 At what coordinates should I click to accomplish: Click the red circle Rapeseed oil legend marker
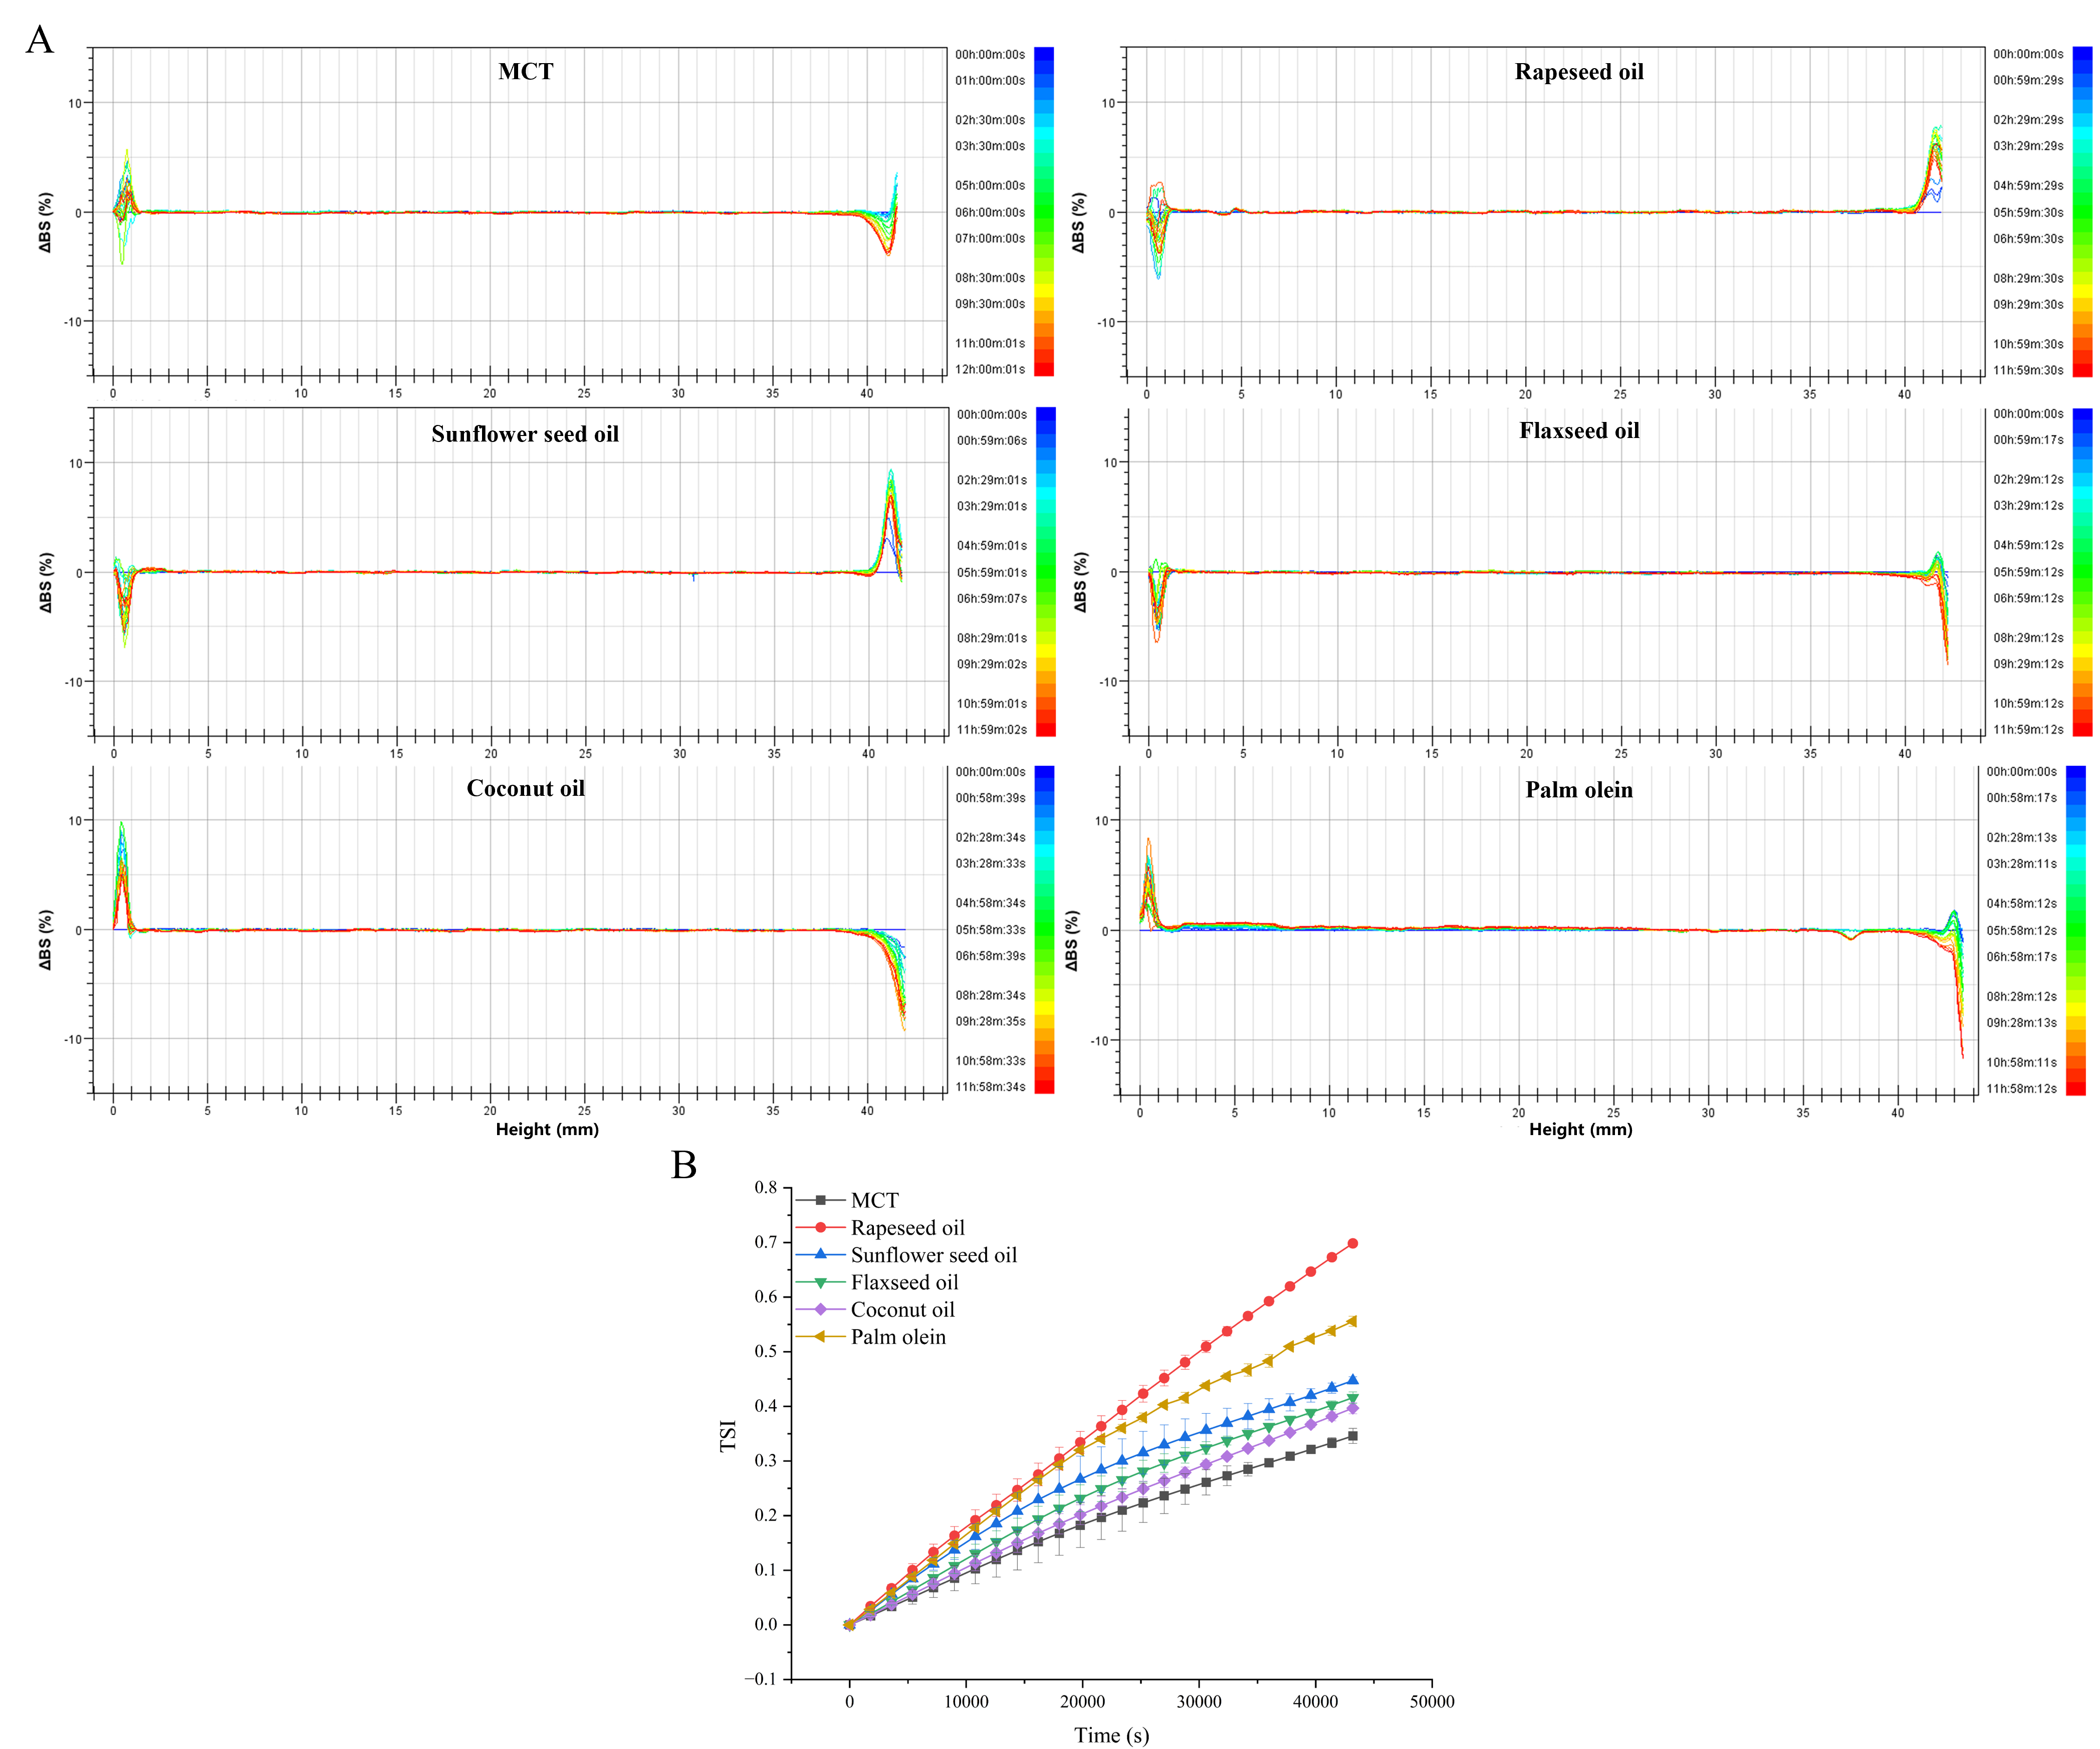coord(821,1227)
